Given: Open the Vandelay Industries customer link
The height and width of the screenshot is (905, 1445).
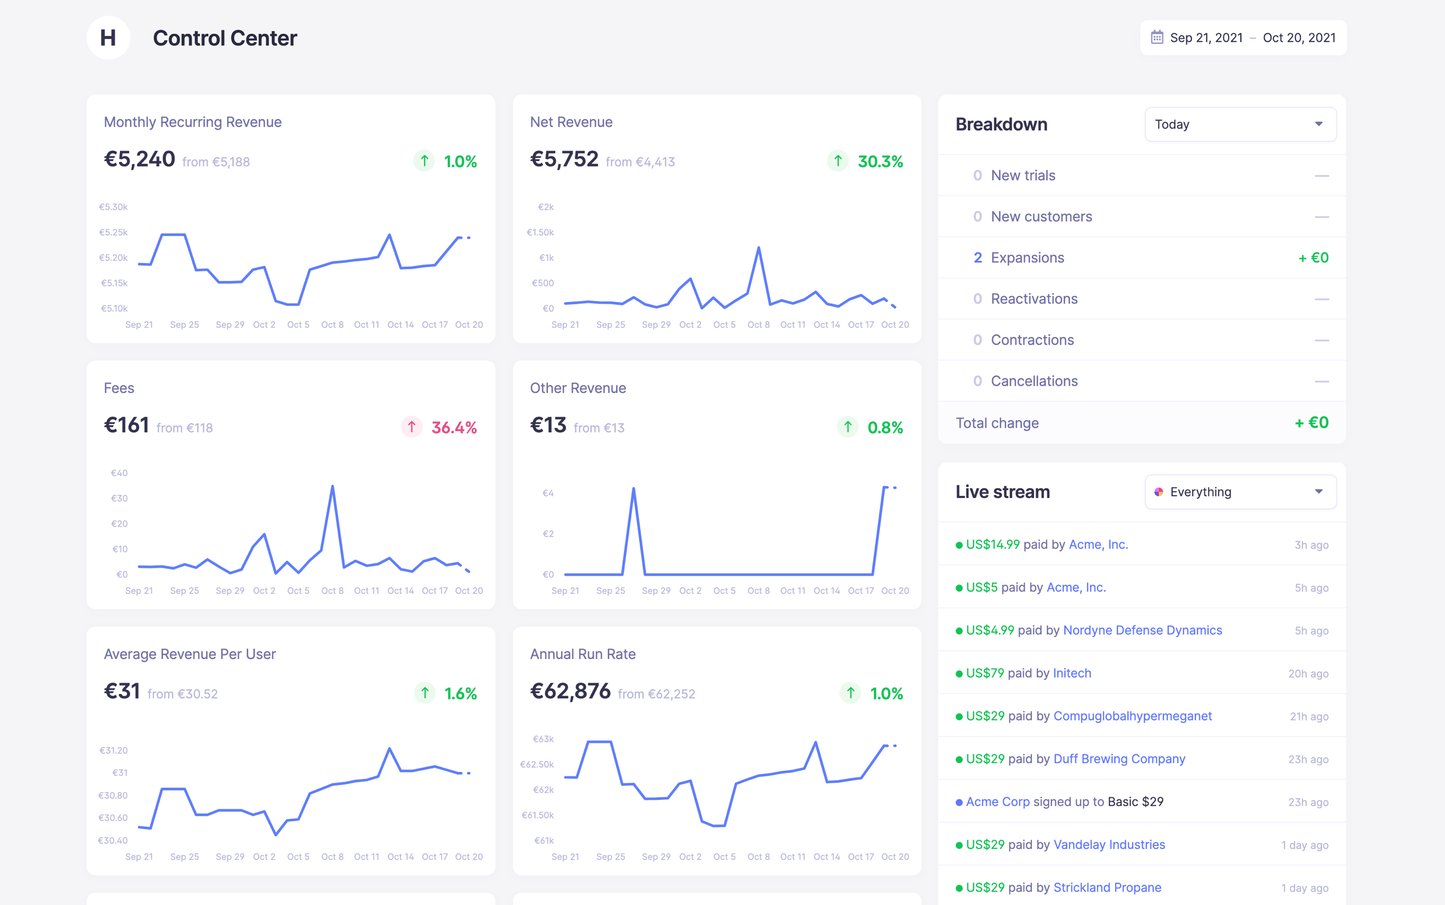Looking at the screenshot, I should click(1109, 844).
